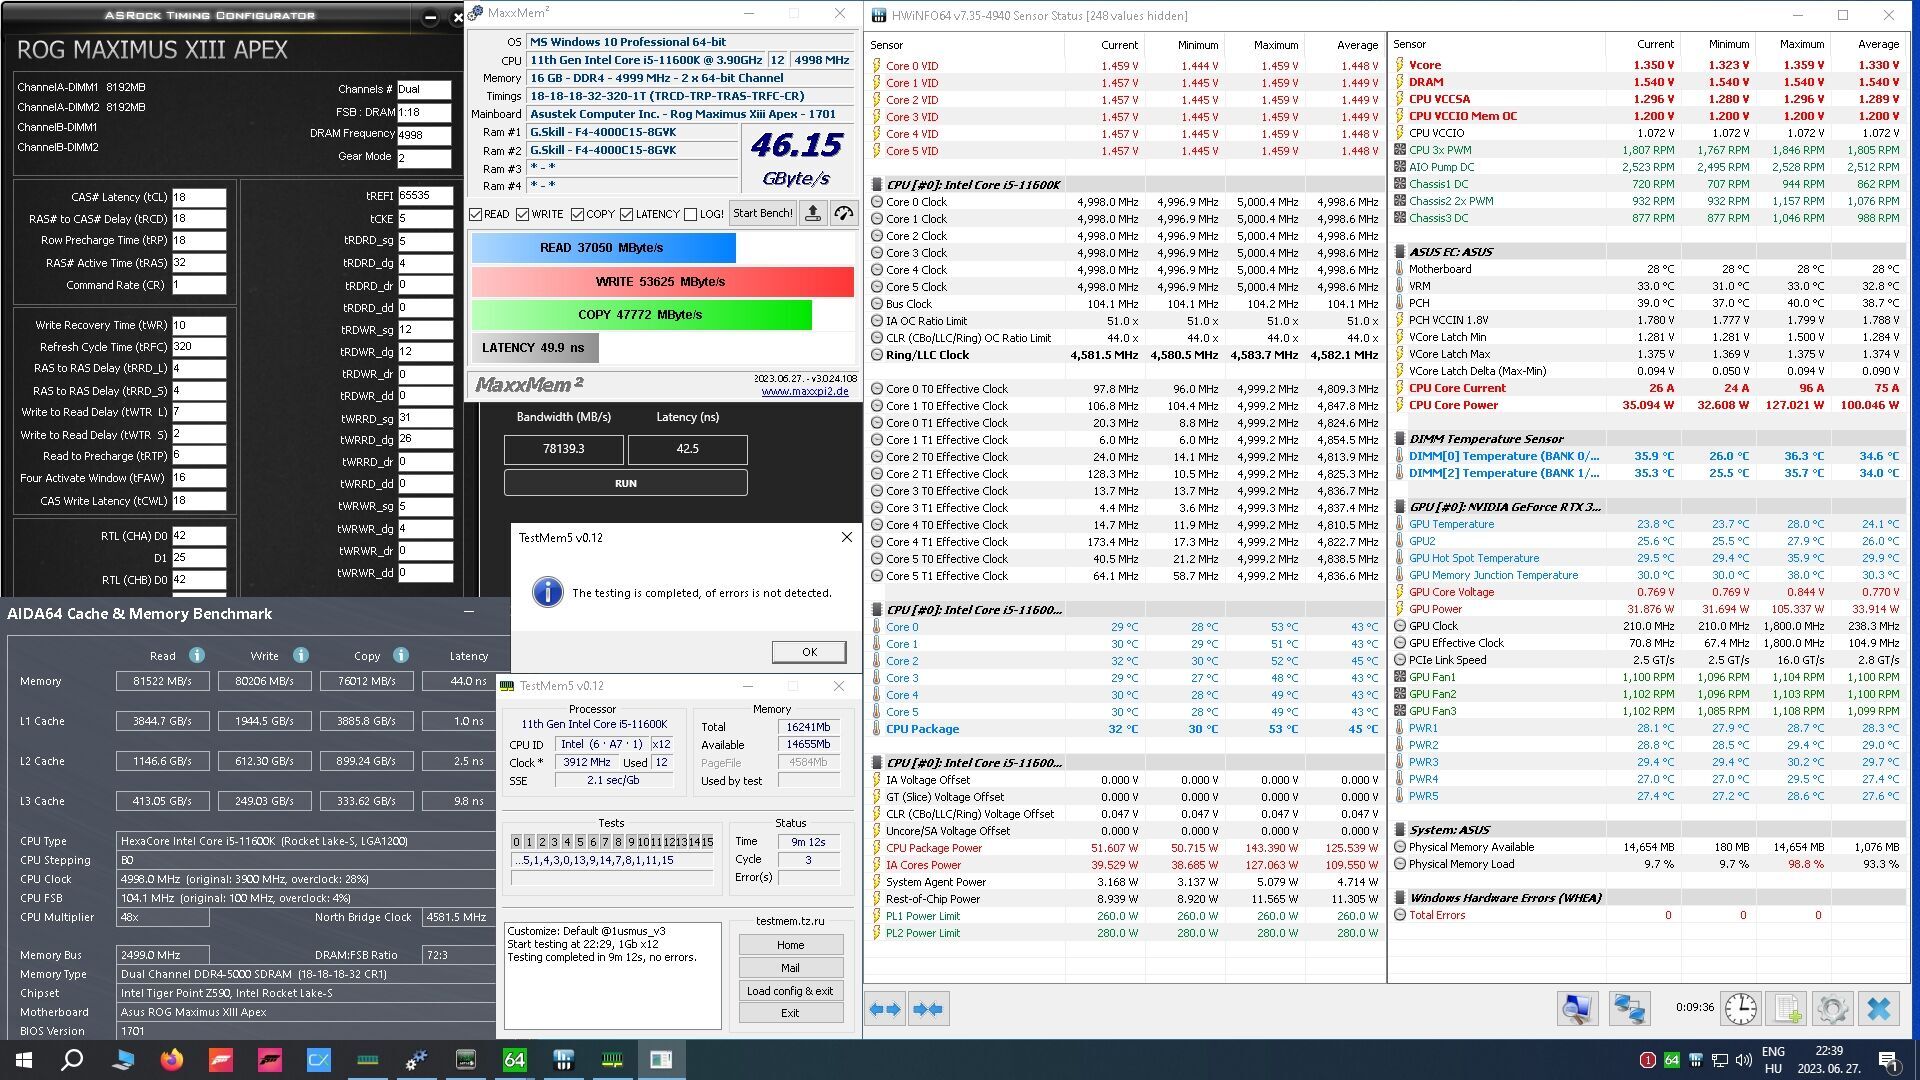Image resolution: width=1920 pixels, height=1080 pixels.
Task: Click the speaker volume tray icon
Action: (x=1744, y=1060)
